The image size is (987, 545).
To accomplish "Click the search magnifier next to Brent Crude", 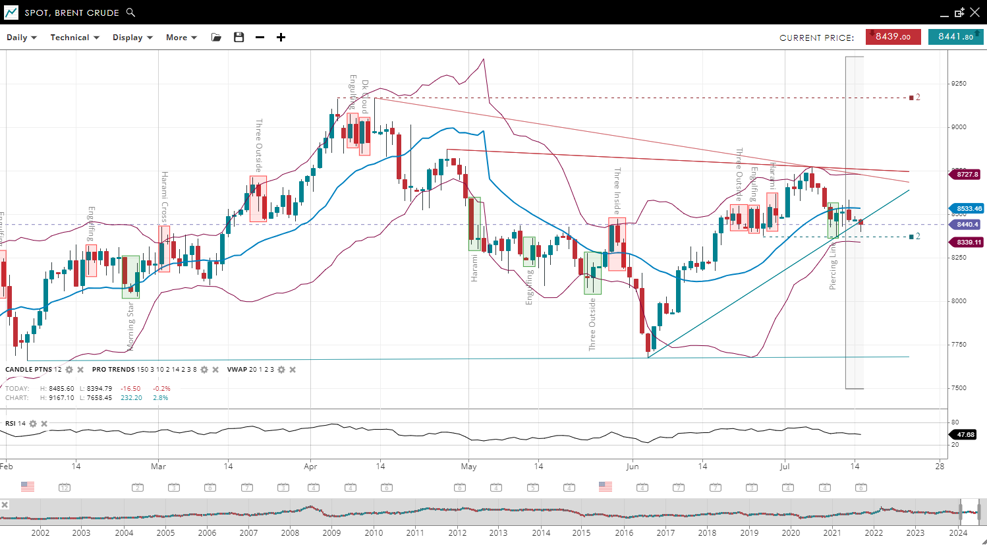I will (131, 13).
